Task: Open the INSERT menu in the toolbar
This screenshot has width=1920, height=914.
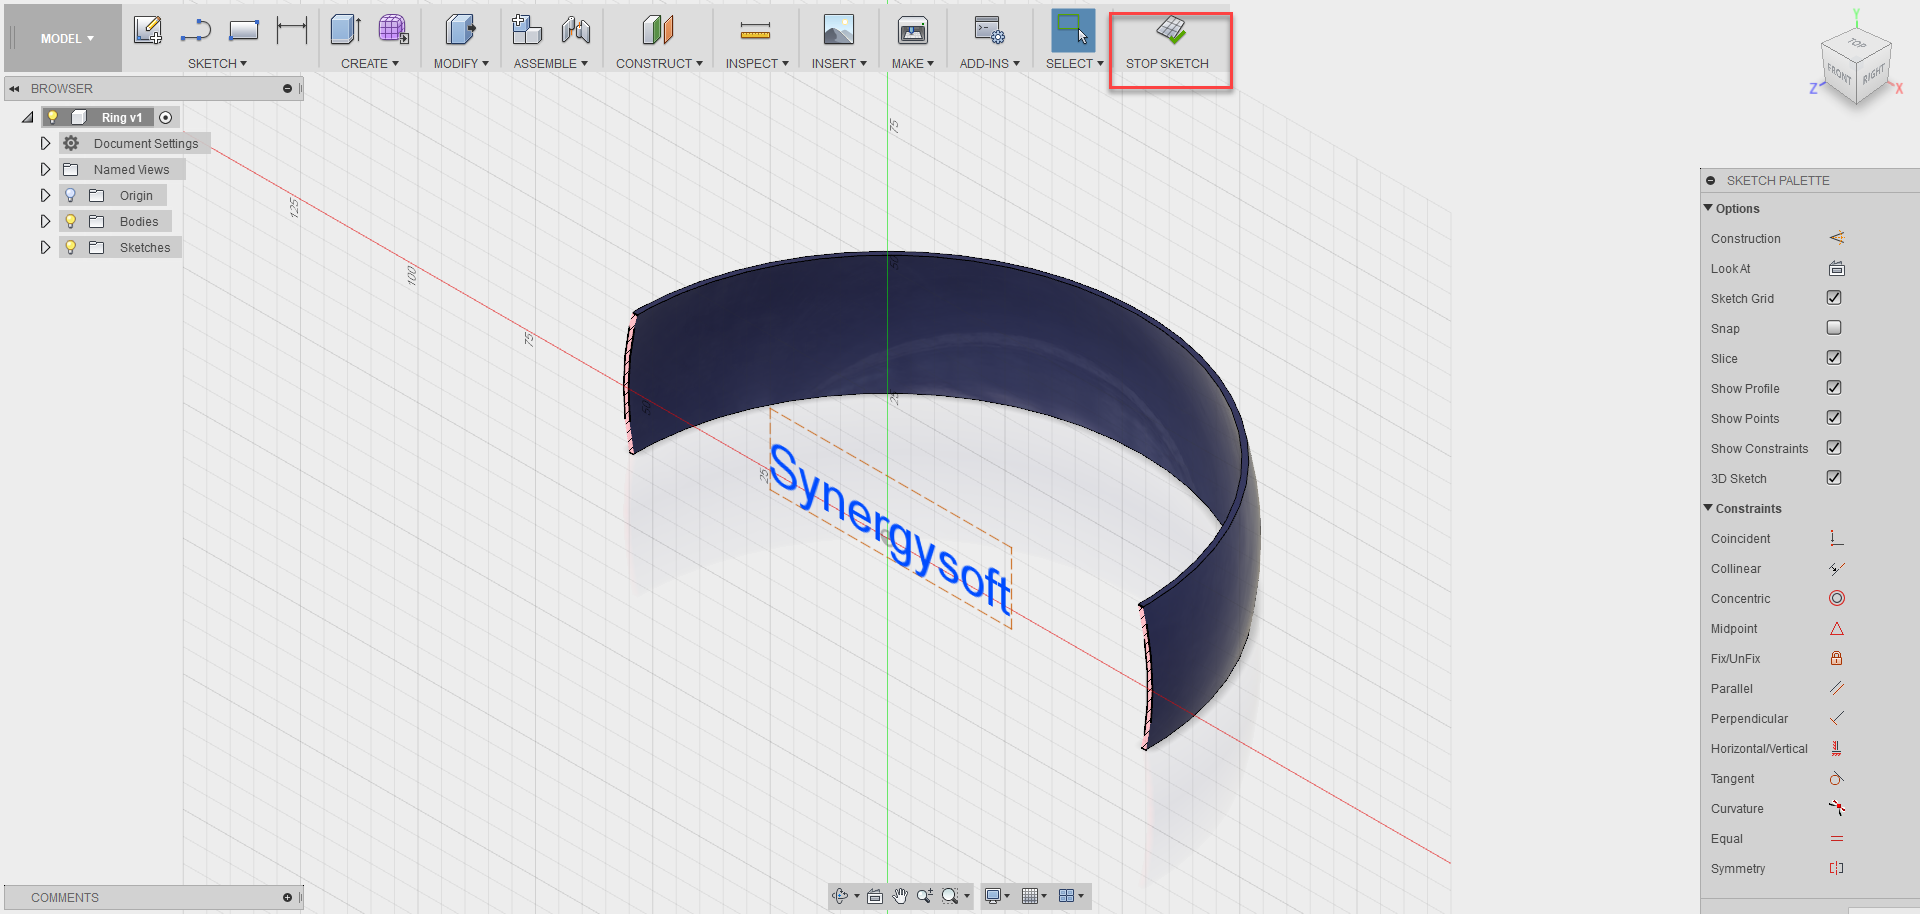Action: pos(838,63)
